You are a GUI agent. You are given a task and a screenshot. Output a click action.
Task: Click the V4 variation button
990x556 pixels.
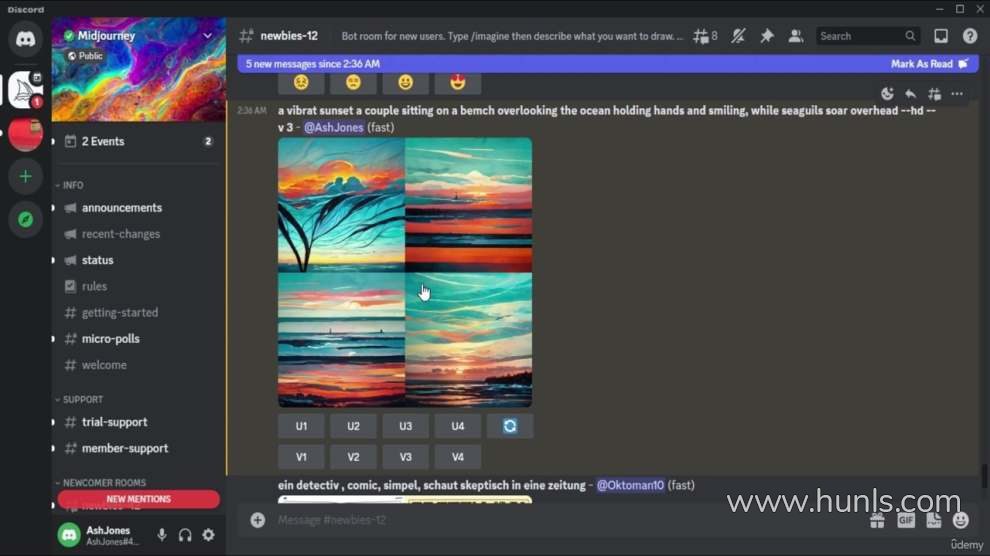[x=458, y=457]
